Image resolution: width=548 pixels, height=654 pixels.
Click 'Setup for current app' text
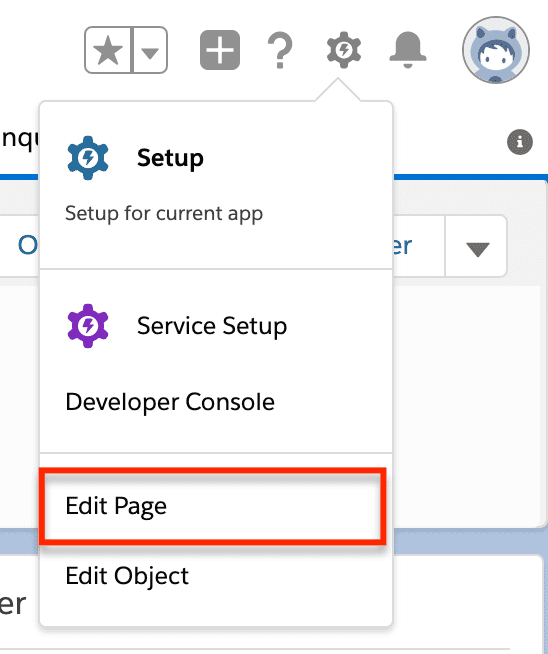pos(164,214)
